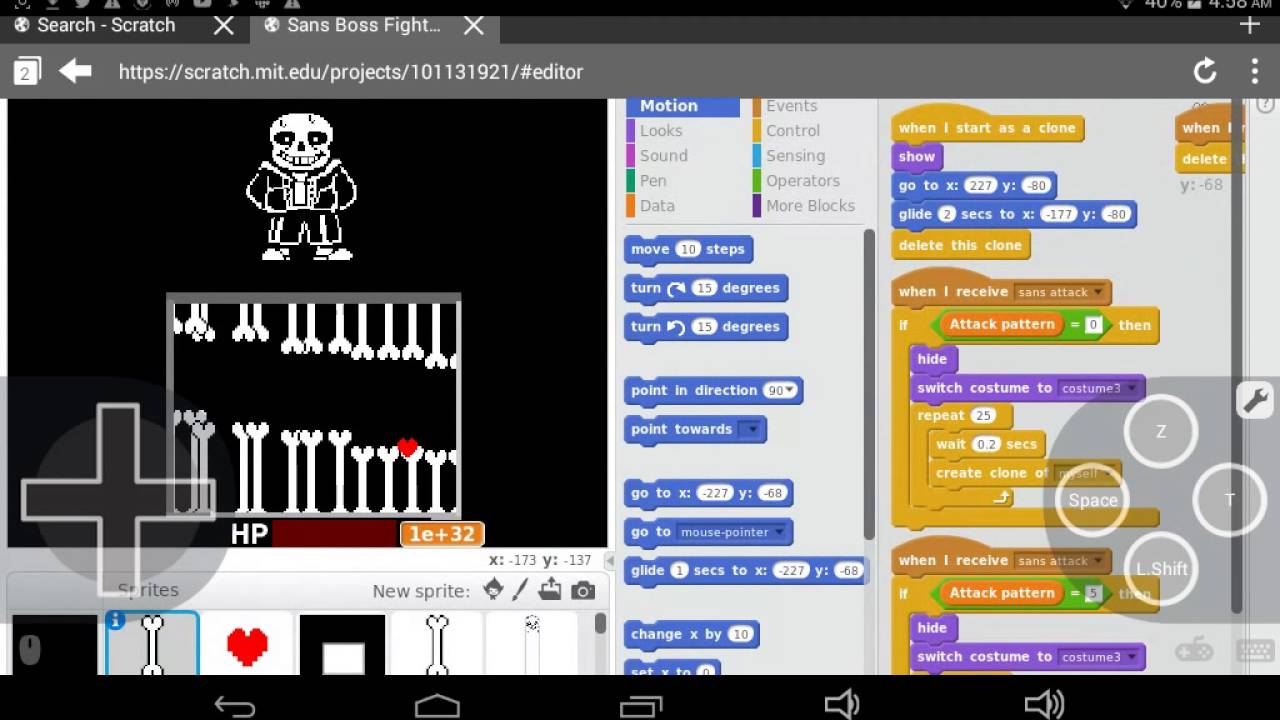
Task: Select the selected bone sprite thumbnail
Action: (152, 643)
